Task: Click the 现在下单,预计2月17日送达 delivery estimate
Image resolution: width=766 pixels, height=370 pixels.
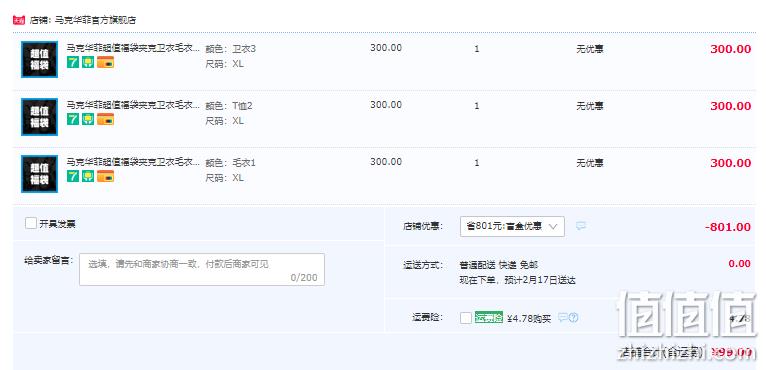Action: pos(517,281)
